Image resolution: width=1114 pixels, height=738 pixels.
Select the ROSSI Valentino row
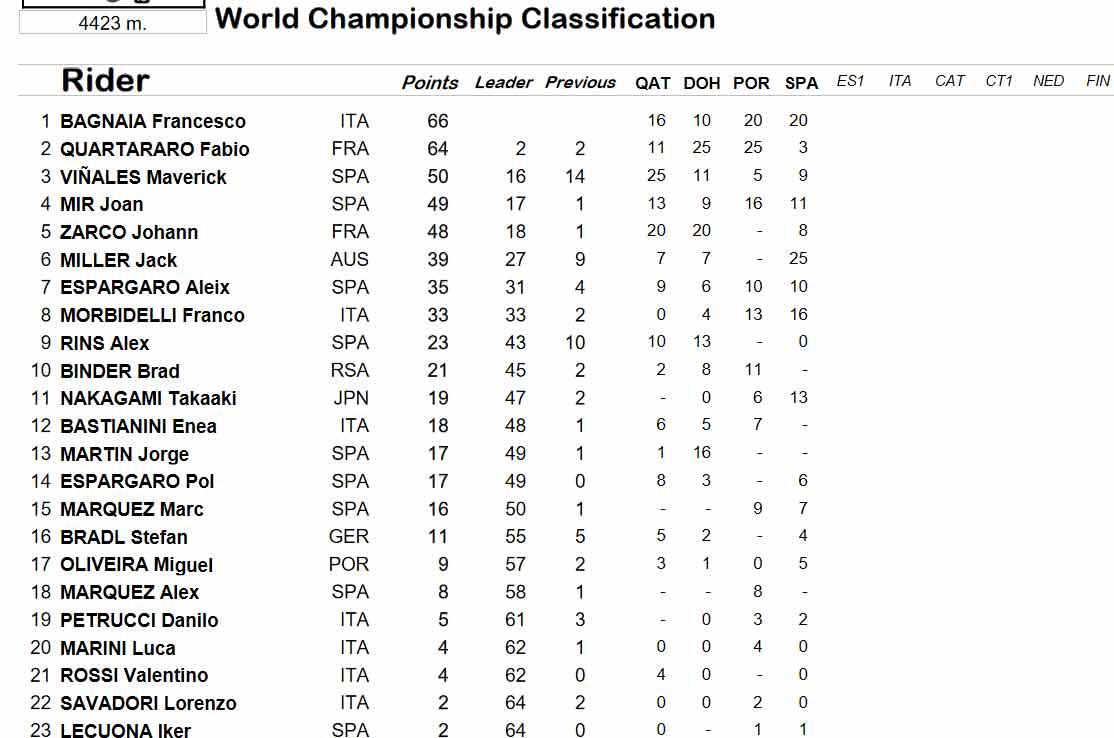click(419, 675)
